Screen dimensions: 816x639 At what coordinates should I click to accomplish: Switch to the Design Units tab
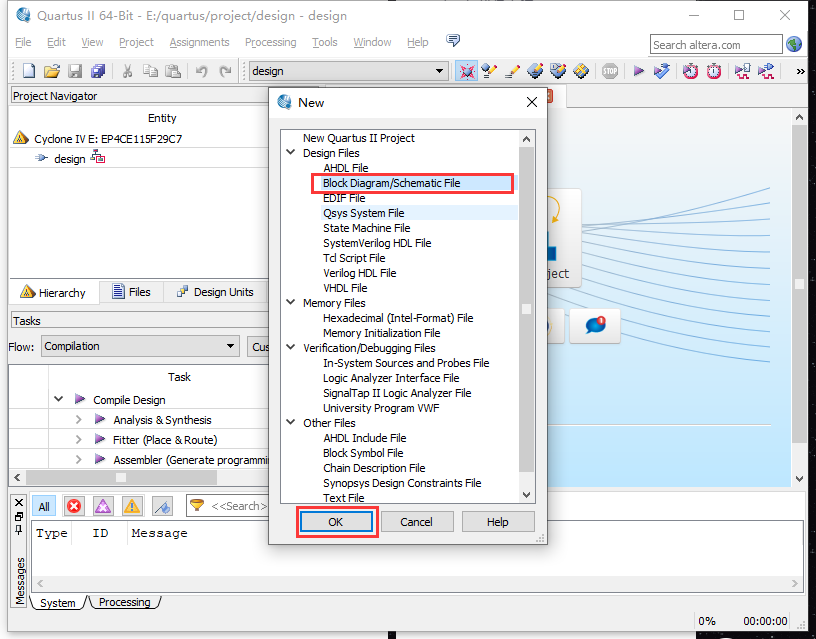tap(215, 292)
